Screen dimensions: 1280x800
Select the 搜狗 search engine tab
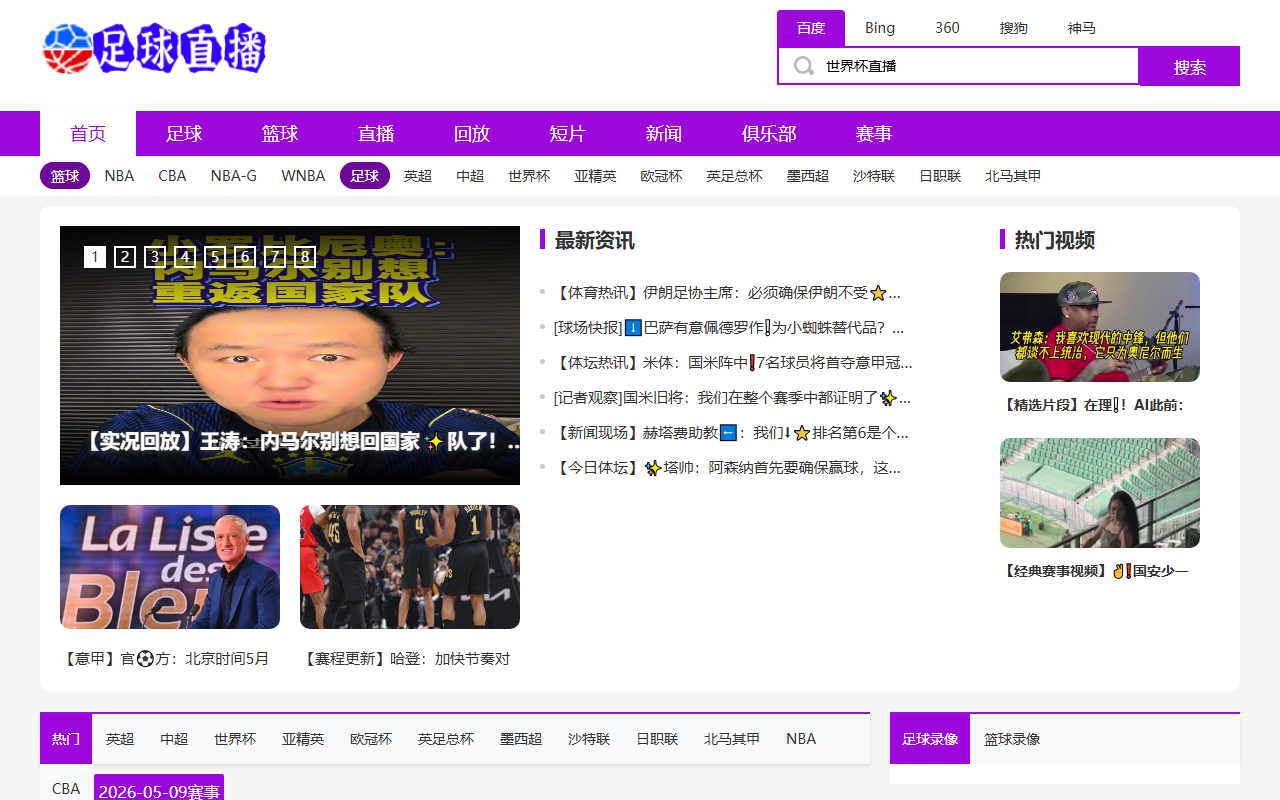click(1014, 28)
